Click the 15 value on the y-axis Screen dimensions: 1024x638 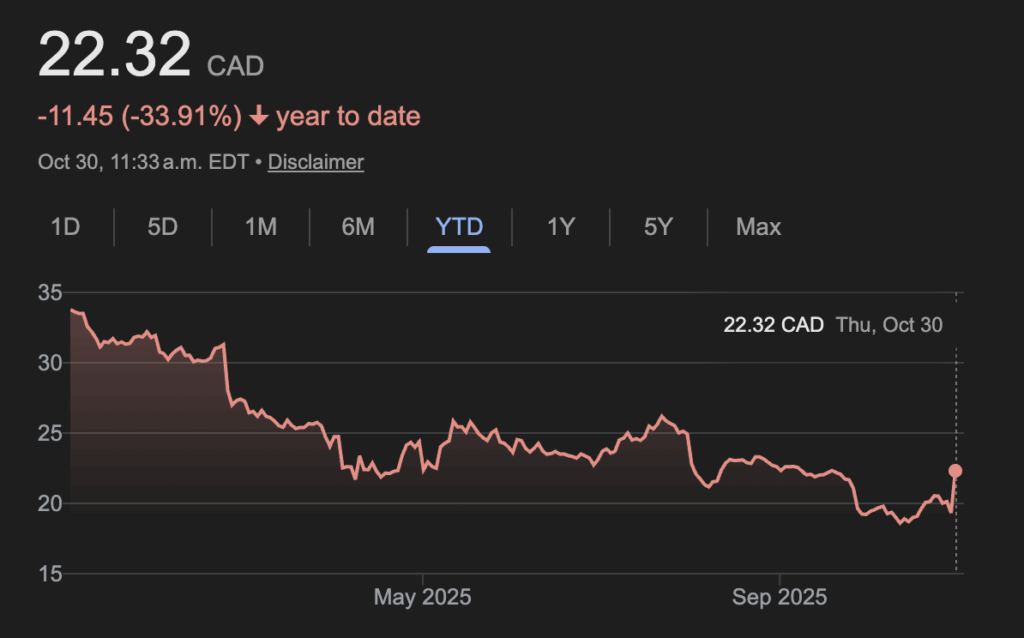(x=50, y=574)
